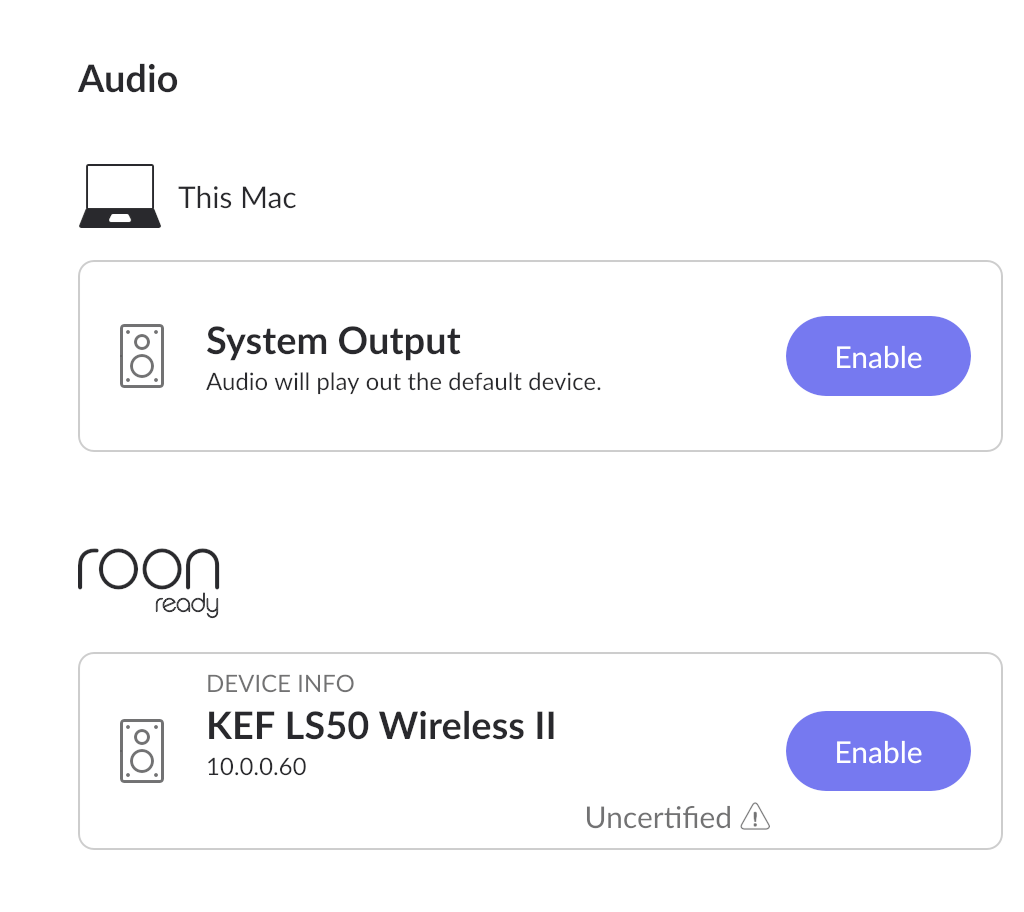
Task: Open the DEVICE INFO label
Action: pyautogui.click(x=280, y=683)
